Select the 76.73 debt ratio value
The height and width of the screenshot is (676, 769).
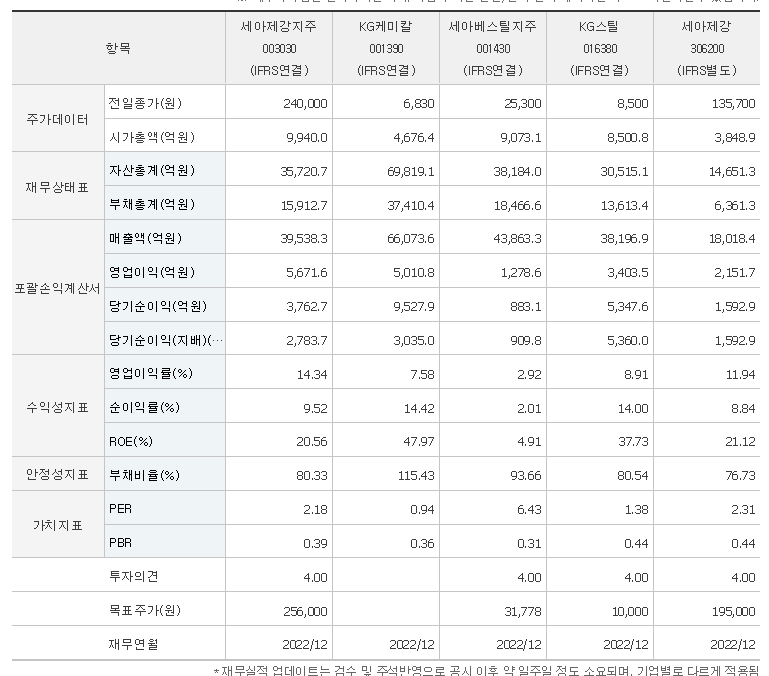[x=740, y=476]
